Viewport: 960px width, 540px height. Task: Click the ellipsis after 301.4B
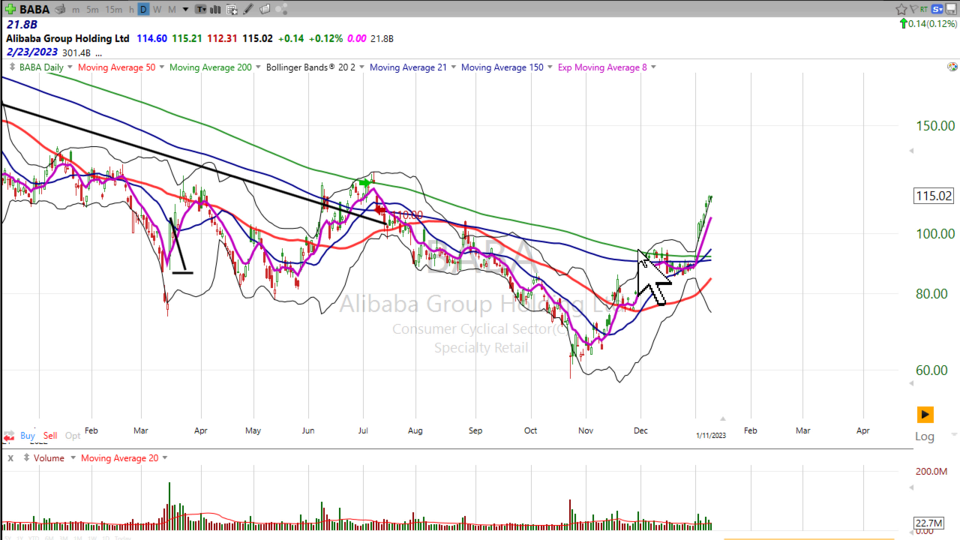click(x=99, y=54)
